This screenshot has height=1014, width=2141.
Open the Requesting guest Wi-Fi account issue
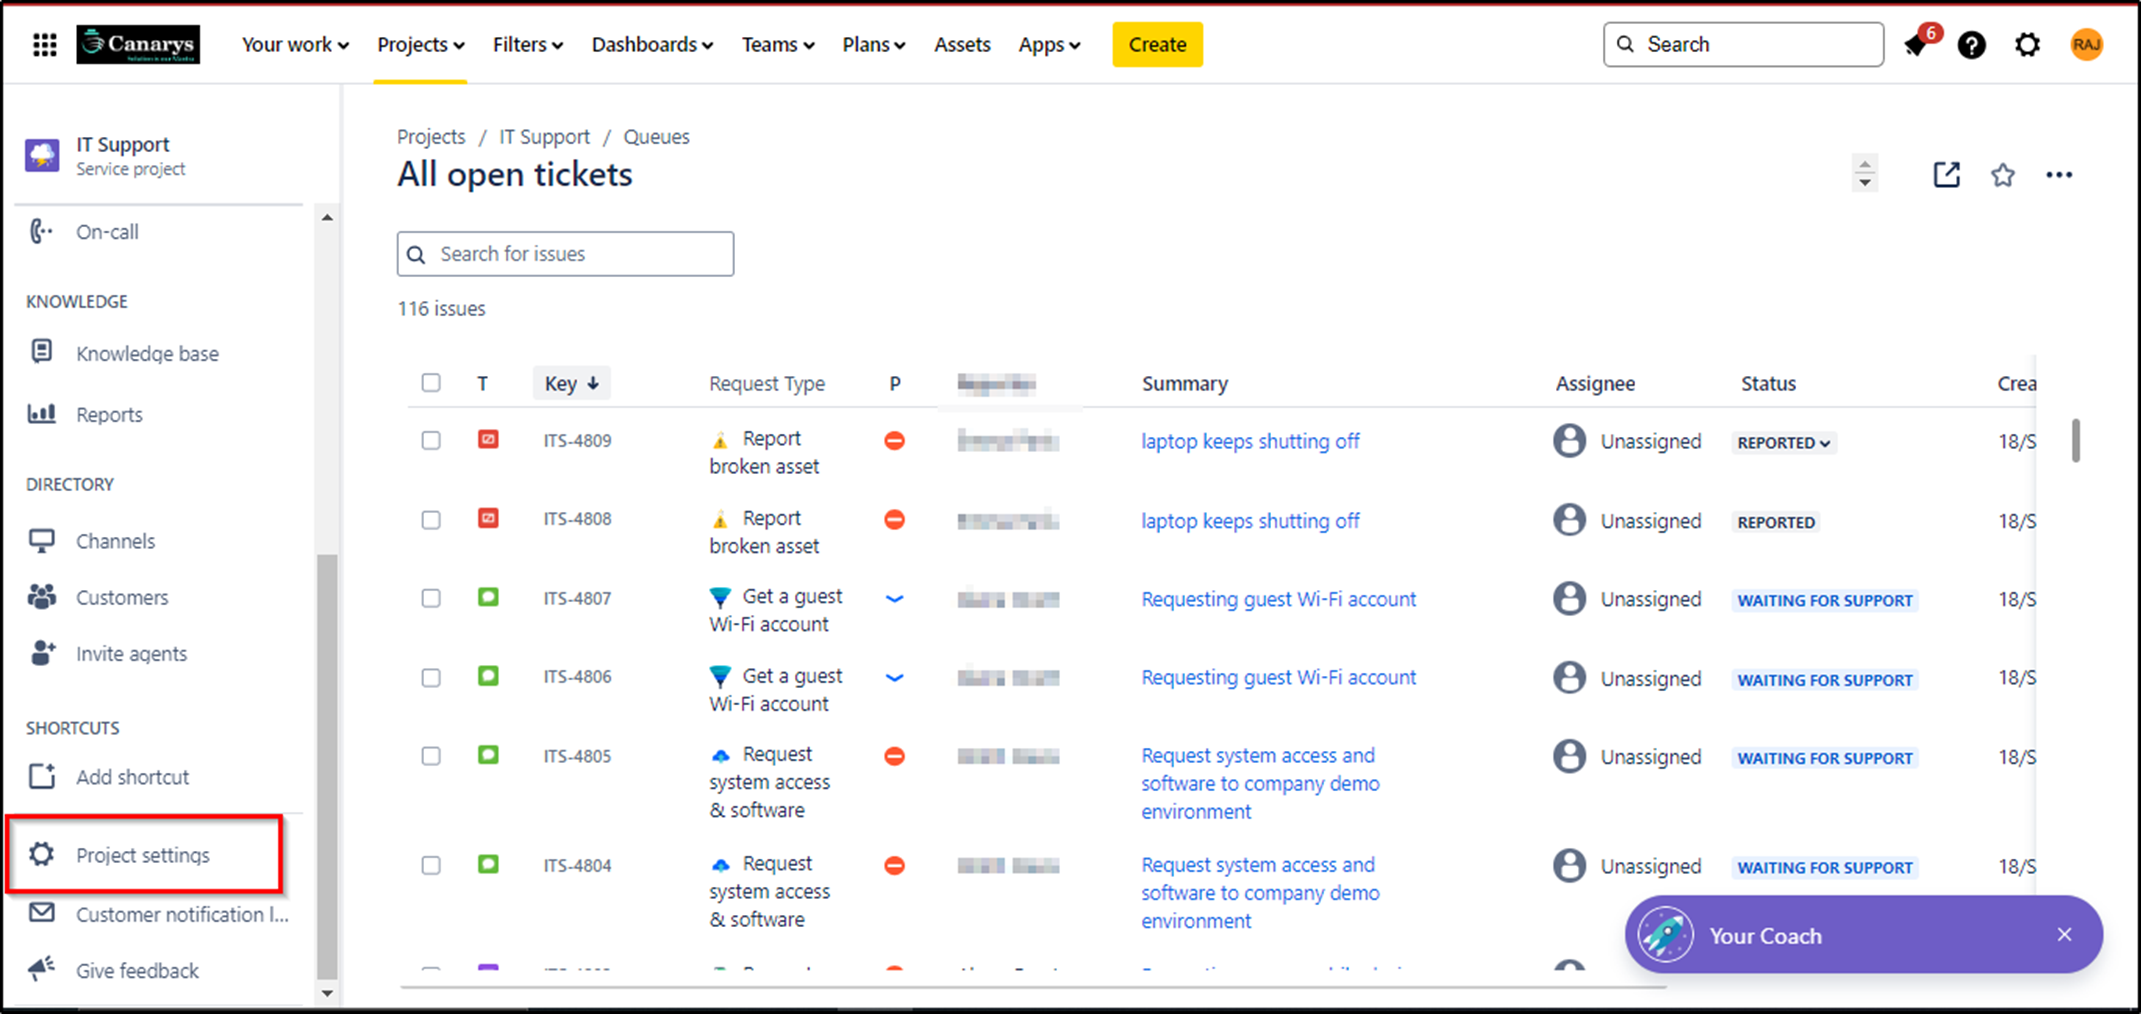tap(1278, 598)
